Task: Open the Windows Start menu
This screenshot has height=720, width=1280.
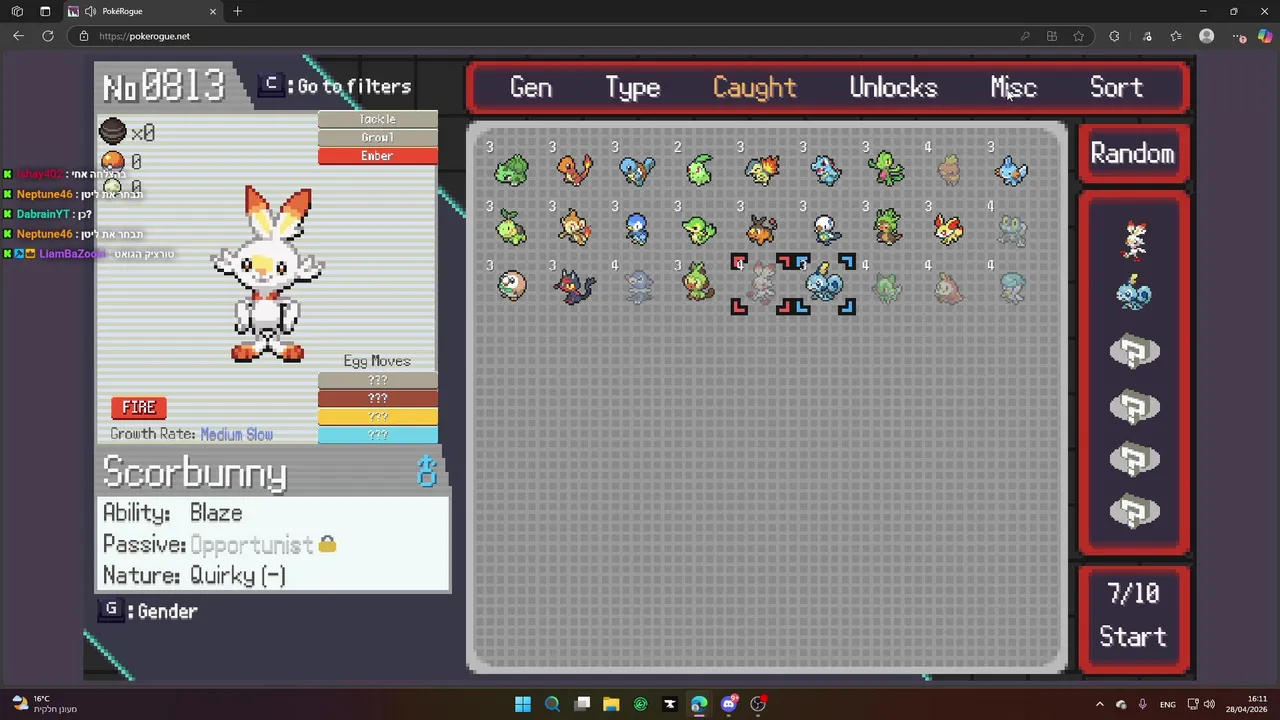Action: click(522, 704)
